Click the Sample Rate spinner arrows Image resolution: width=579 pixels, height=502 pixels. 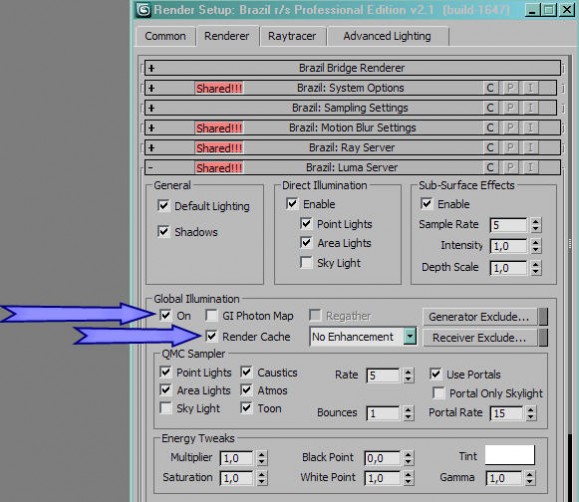(535, 225)
